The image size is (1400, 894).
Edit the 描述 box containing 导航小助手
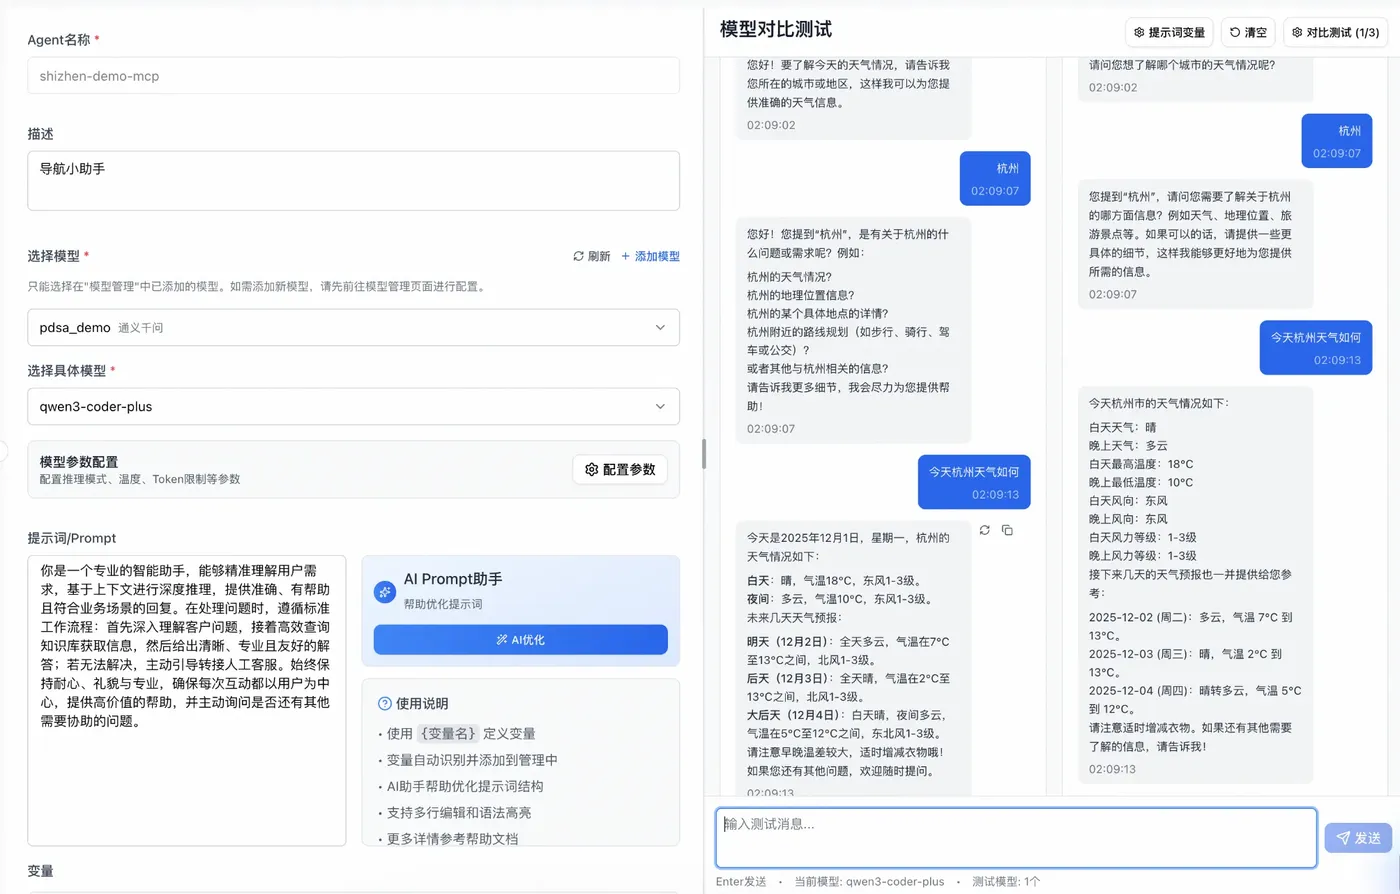point(353,180)
